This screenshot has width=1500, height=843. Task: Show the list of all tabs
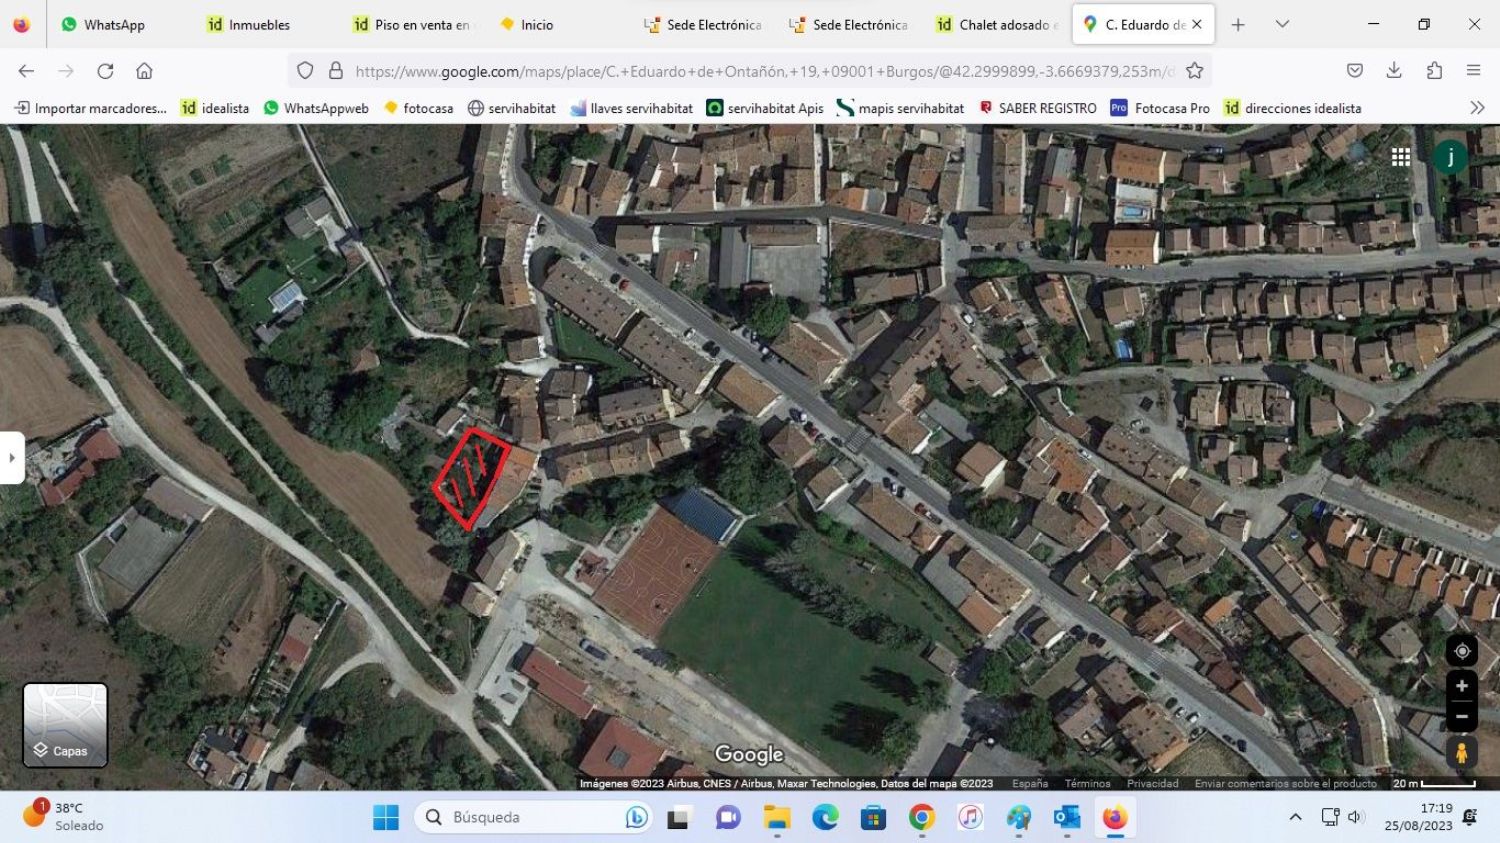[x=1282, y=24]
